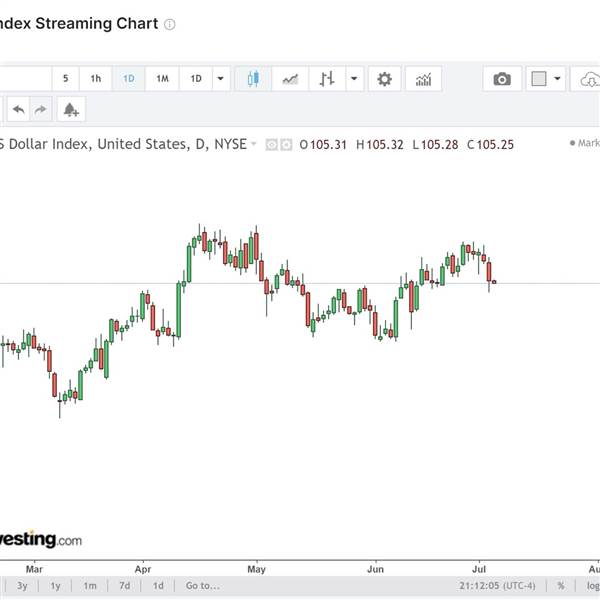Click the 21:12:05 (UTC-4) timezone clock
600x600 pixels.
[x=497, y=586]
